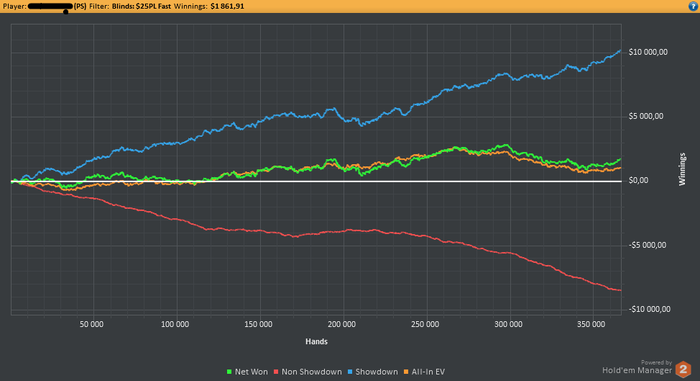700x381 pixels.
Task: Click the blue Showdown line's end point
Action: pyautogui.click(x=620, y=50)
